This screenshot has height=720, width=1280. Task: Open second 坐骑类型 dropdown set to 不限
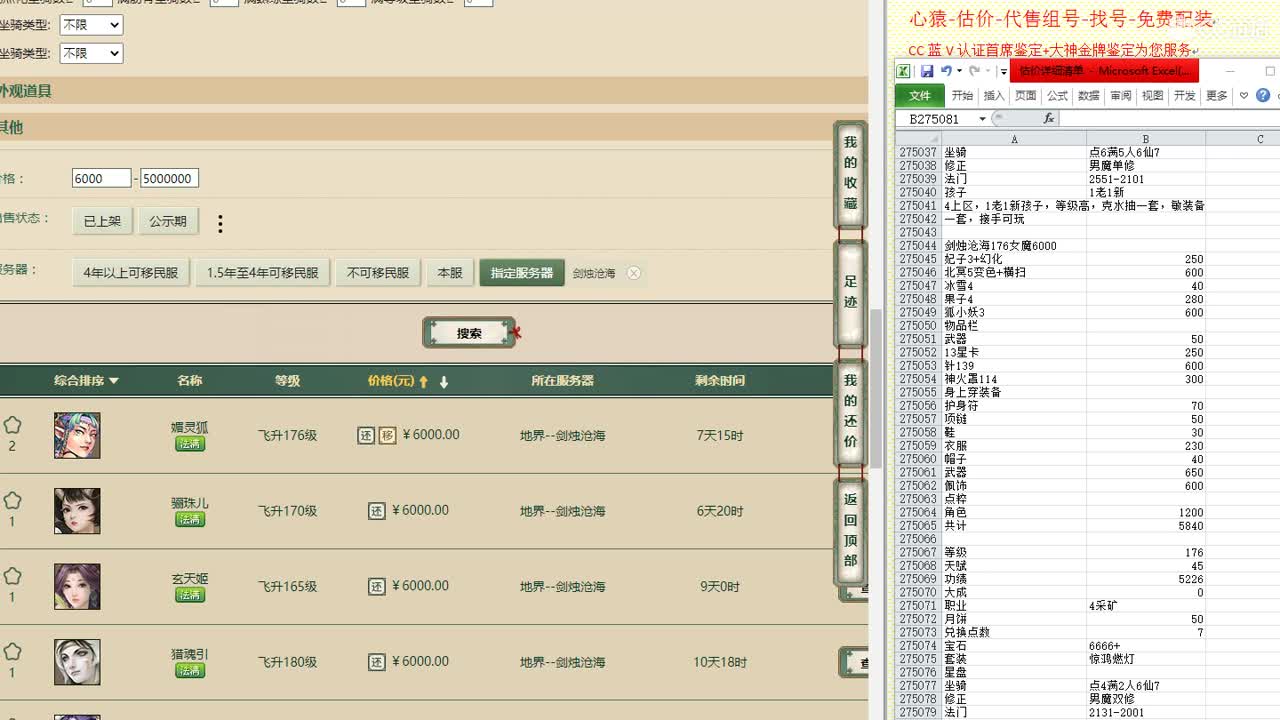click(x=91, y=53)
